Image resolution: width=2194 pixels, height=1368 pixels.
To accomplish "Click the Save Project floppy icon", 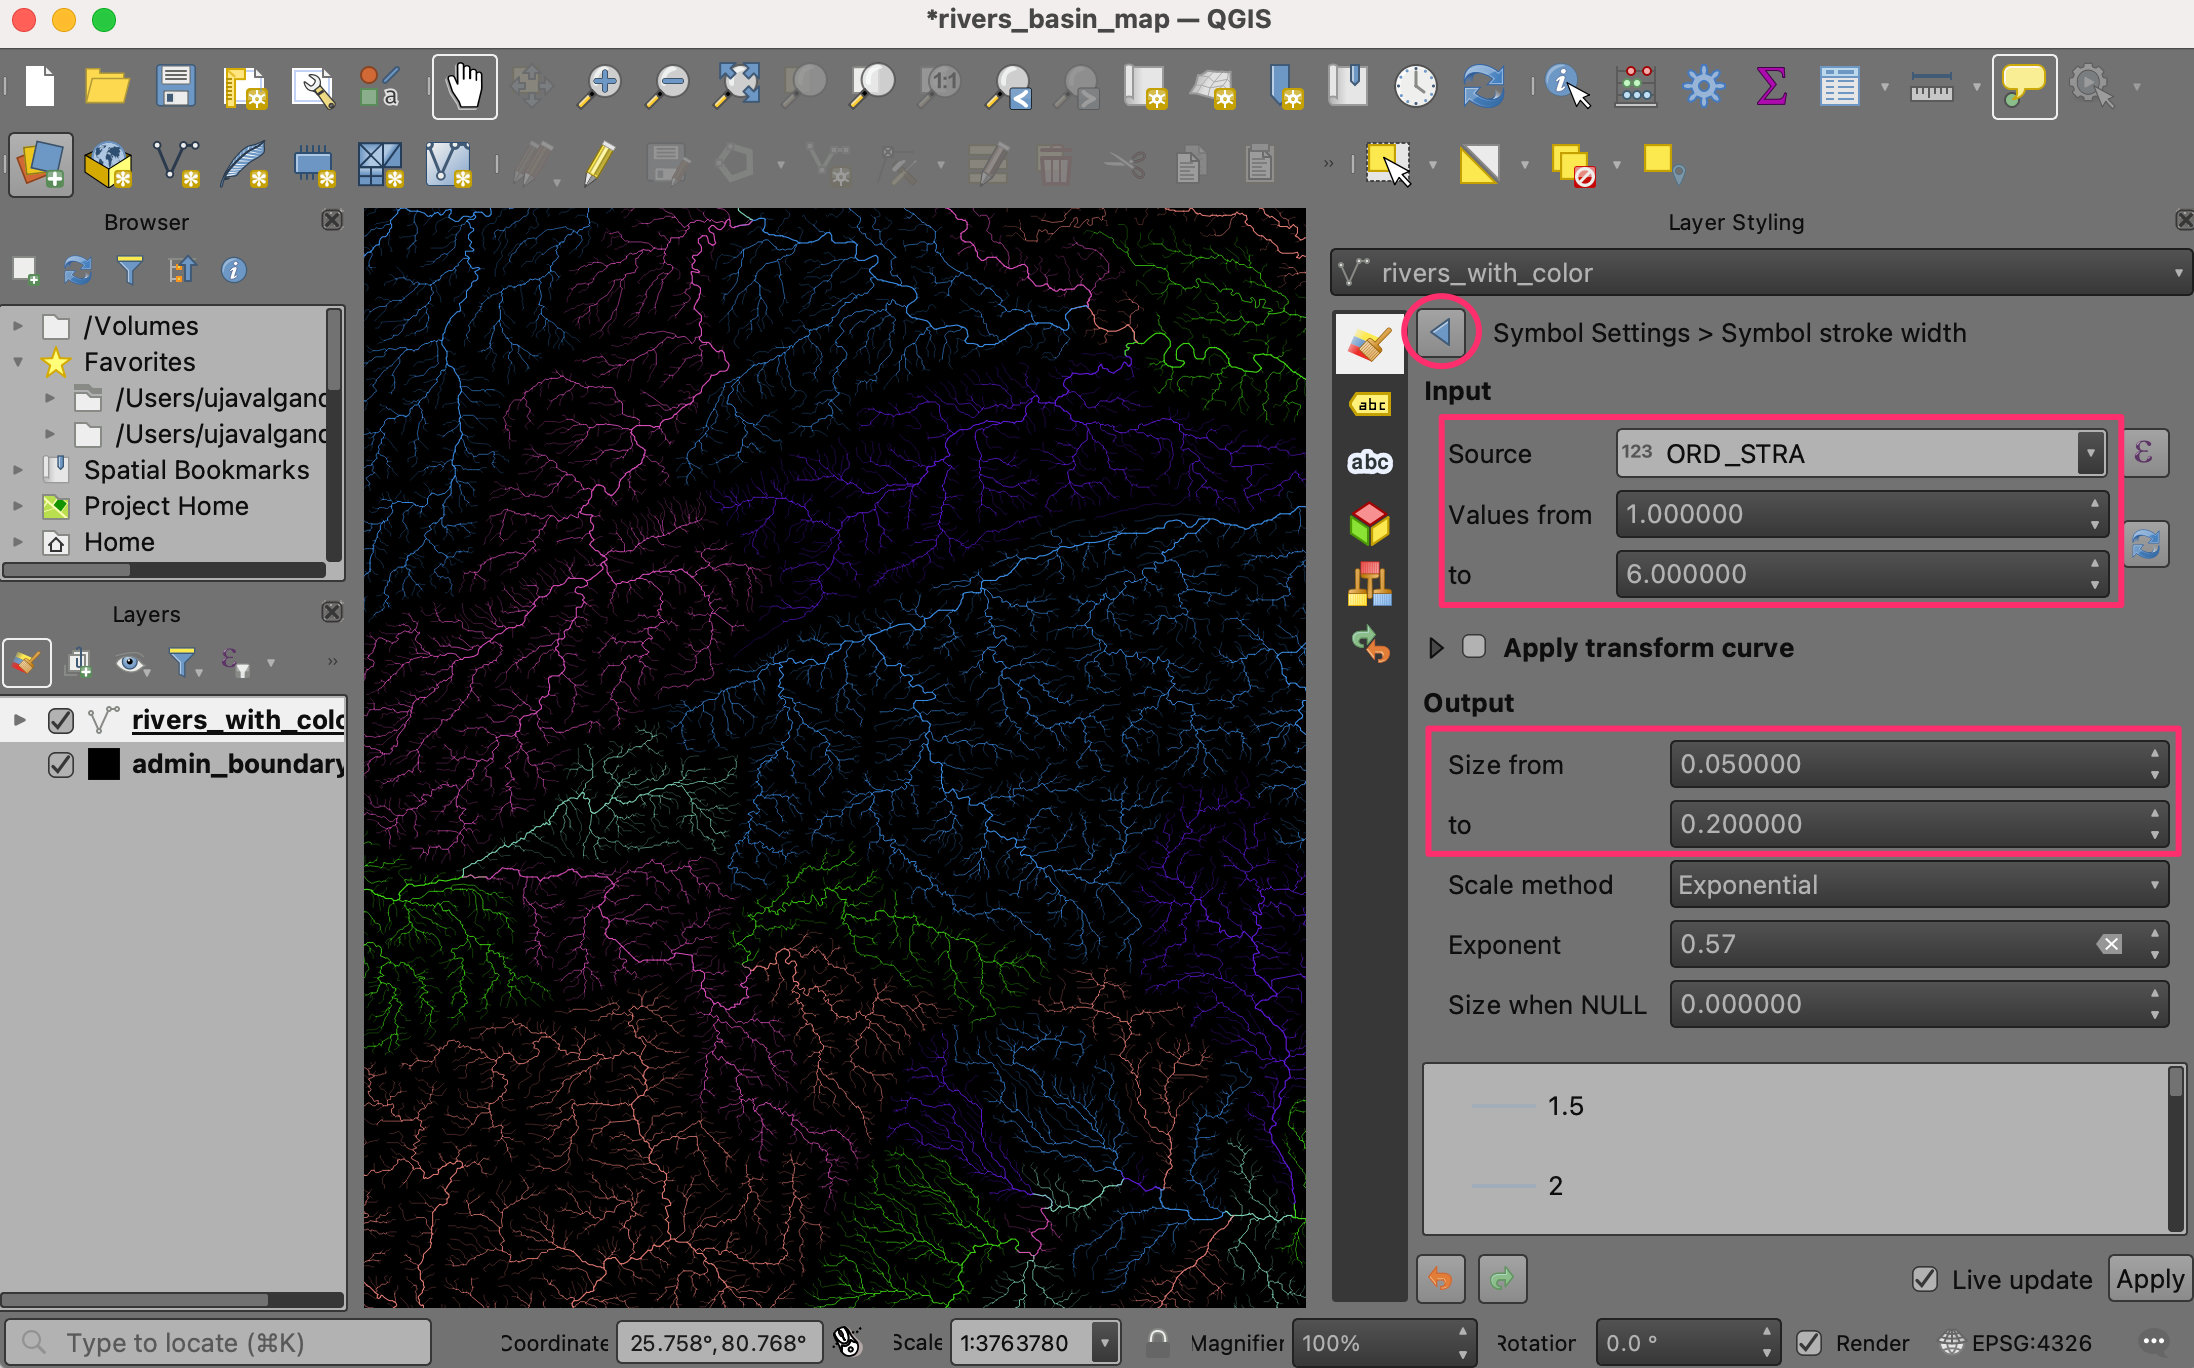I will (176, 87).
